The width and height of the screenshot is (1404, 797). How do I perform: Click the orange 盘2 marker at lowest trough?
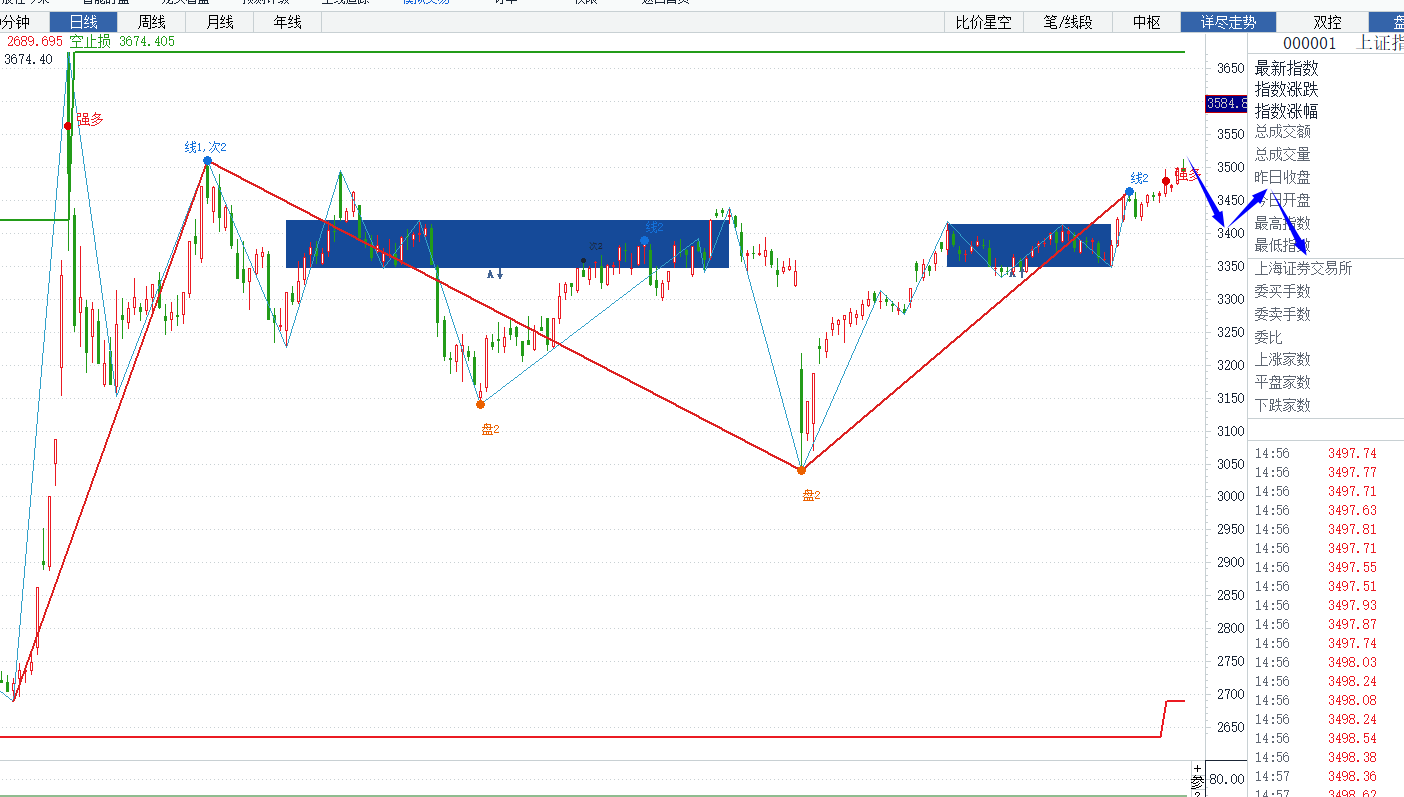[801, 470]
